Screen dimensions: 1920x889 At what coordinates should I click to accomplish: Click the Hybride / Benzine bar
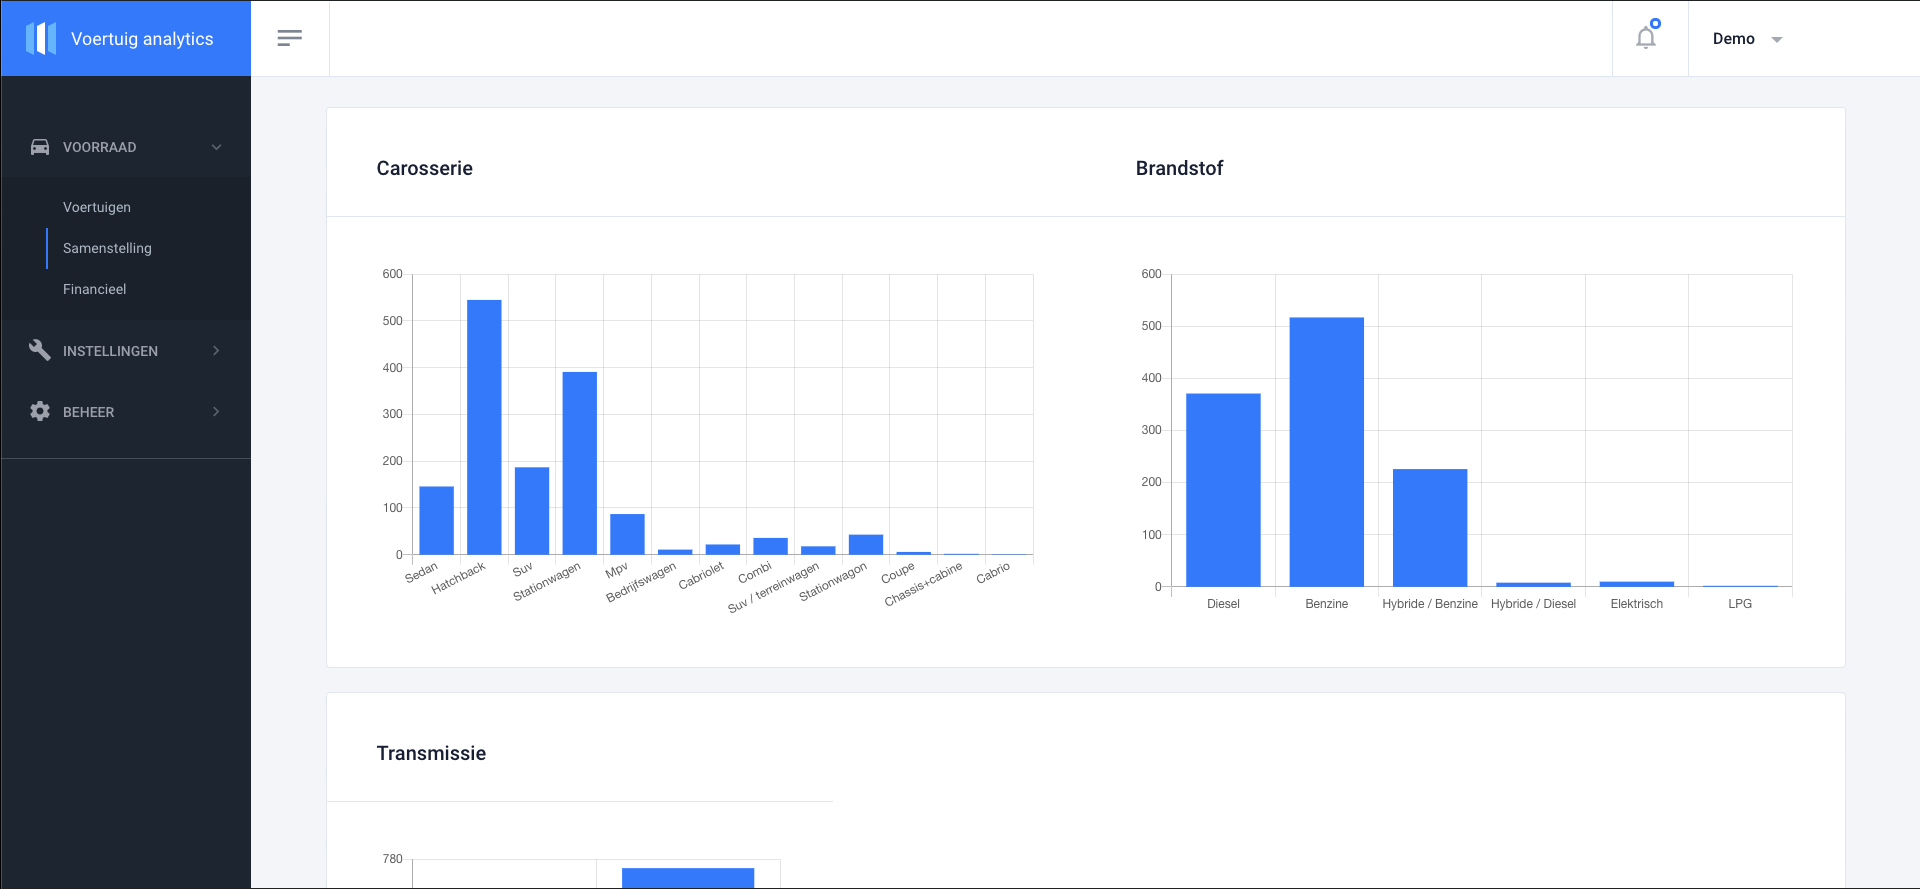(1430, 527)
